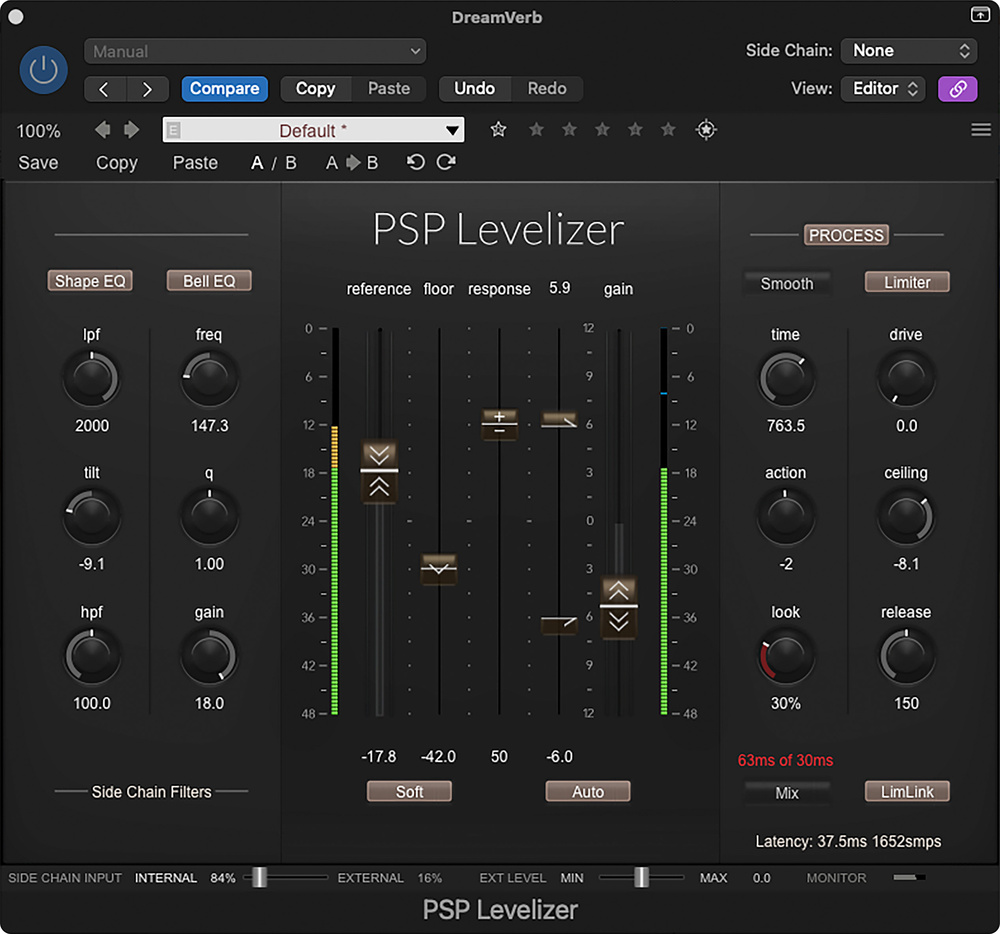Viewport: 1000px width, 934px height.
Task: Click the tilt knob
Action: [91, 517]
